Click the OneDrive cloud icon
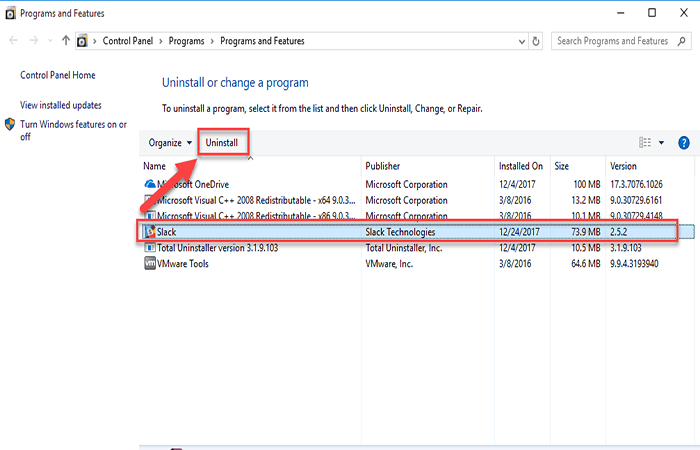 [x=150, y=183]
